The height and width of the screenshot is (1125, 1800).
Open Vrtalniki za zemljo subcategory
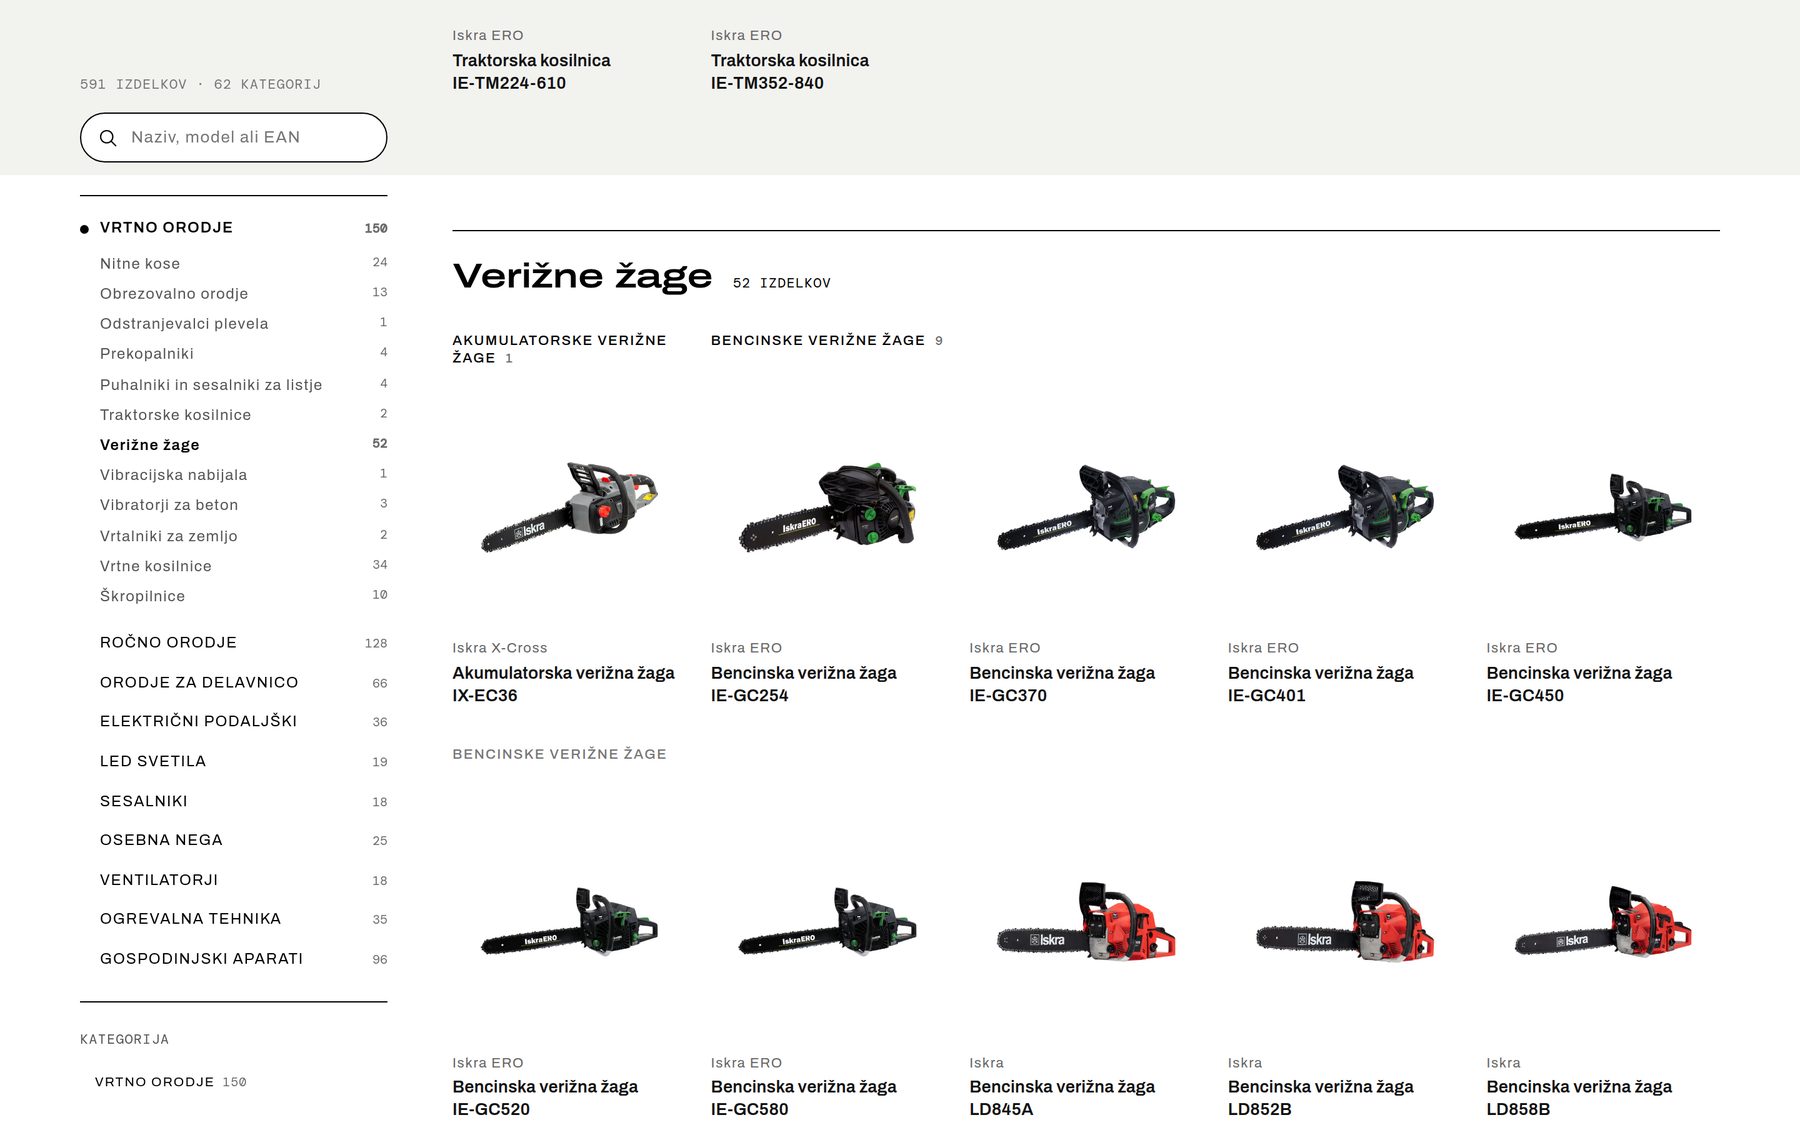[x=243, y=535]
